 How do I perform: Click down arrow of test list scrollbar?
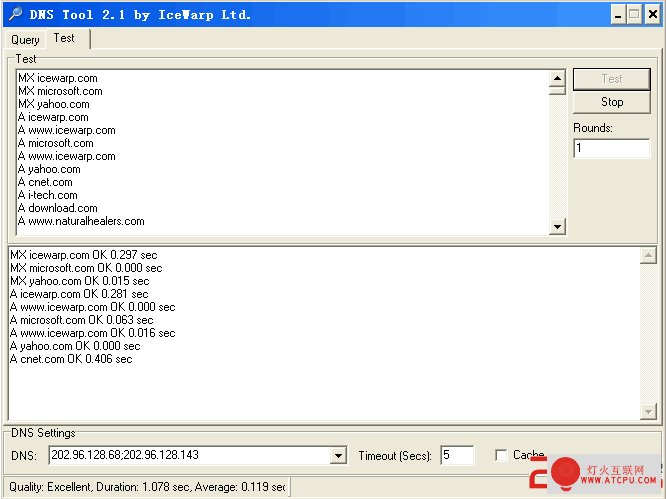(557, 226)
